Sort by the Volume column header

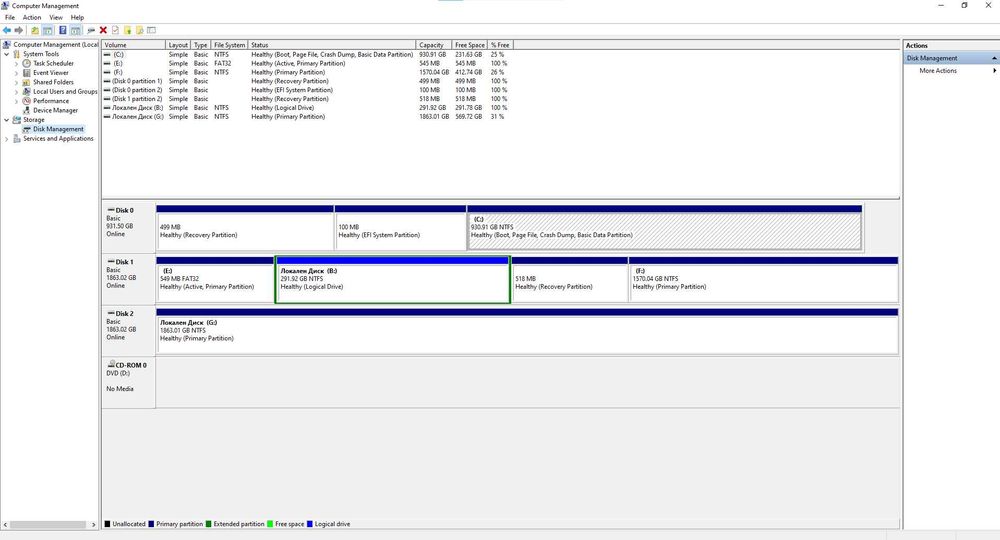(133, 45)
